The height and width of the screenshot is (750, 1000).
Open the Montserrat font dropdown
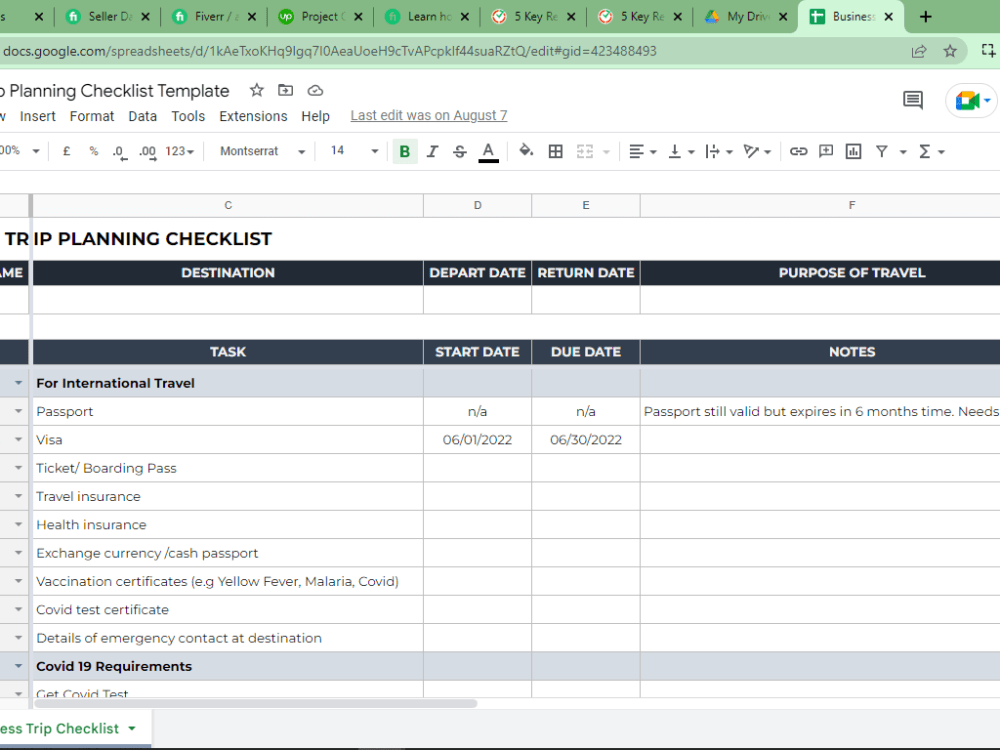(262, 151)
